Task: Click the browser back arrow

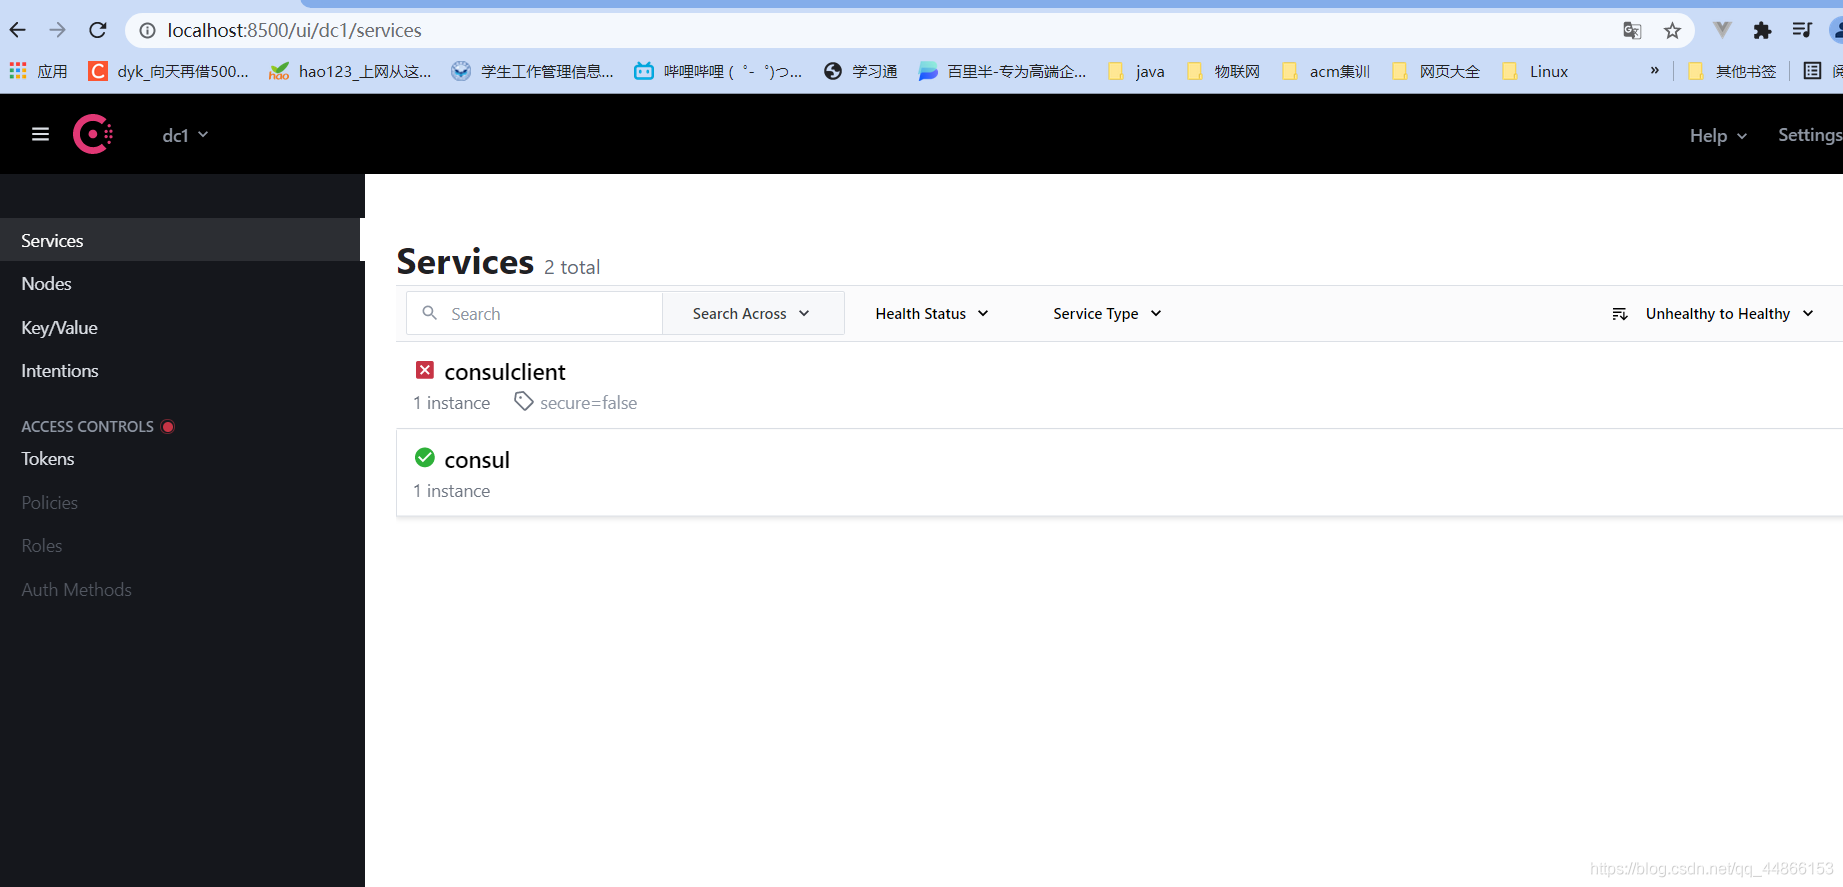Action: pyautogui.click(x=18, y=30)
